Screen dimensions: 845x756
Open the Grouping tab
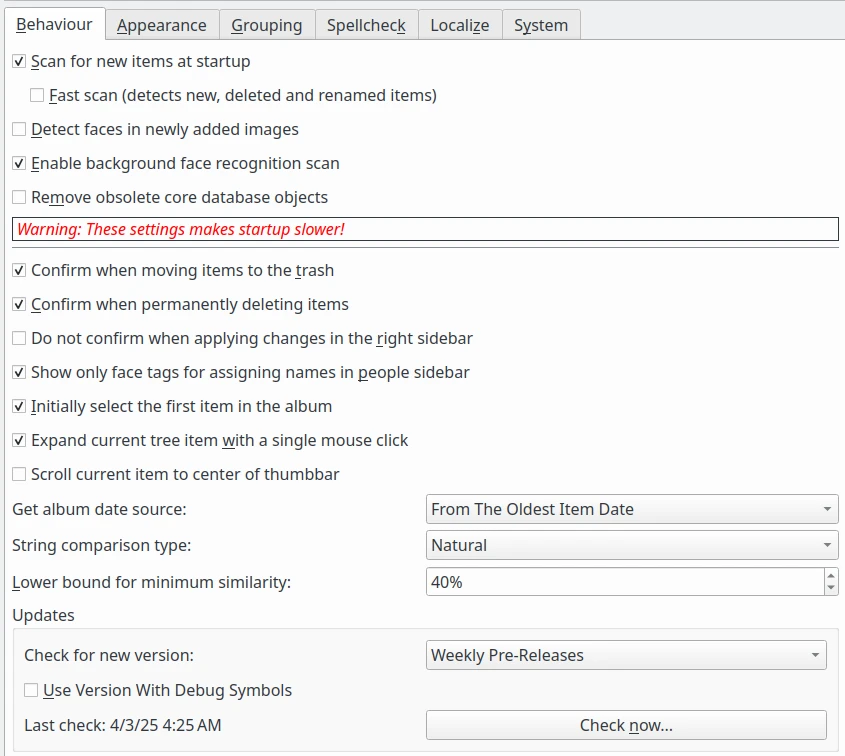click(x=266, y=25)
